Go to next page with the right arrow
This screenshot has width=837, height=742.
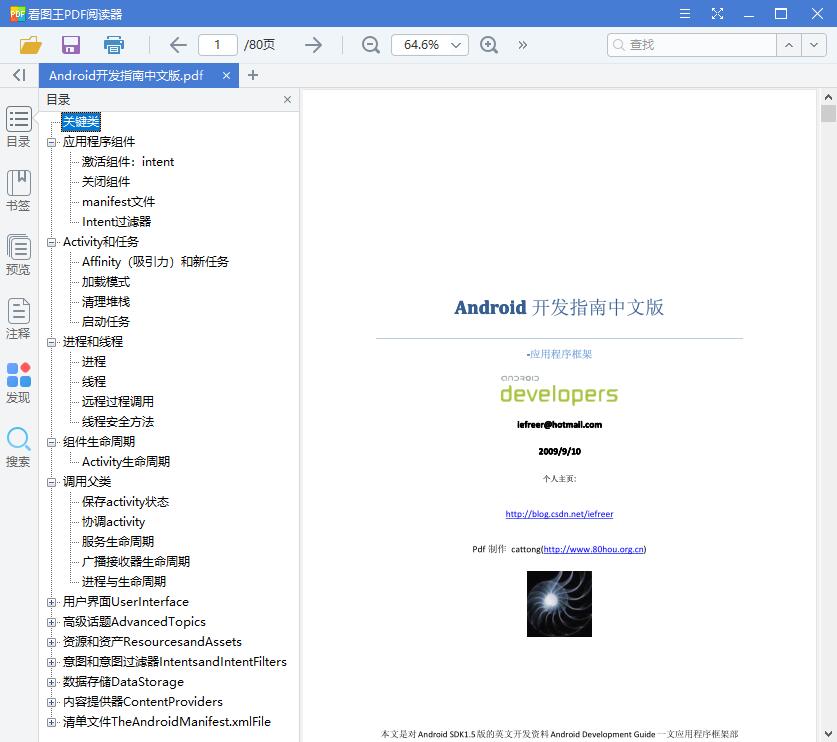(x=311, y=44)
